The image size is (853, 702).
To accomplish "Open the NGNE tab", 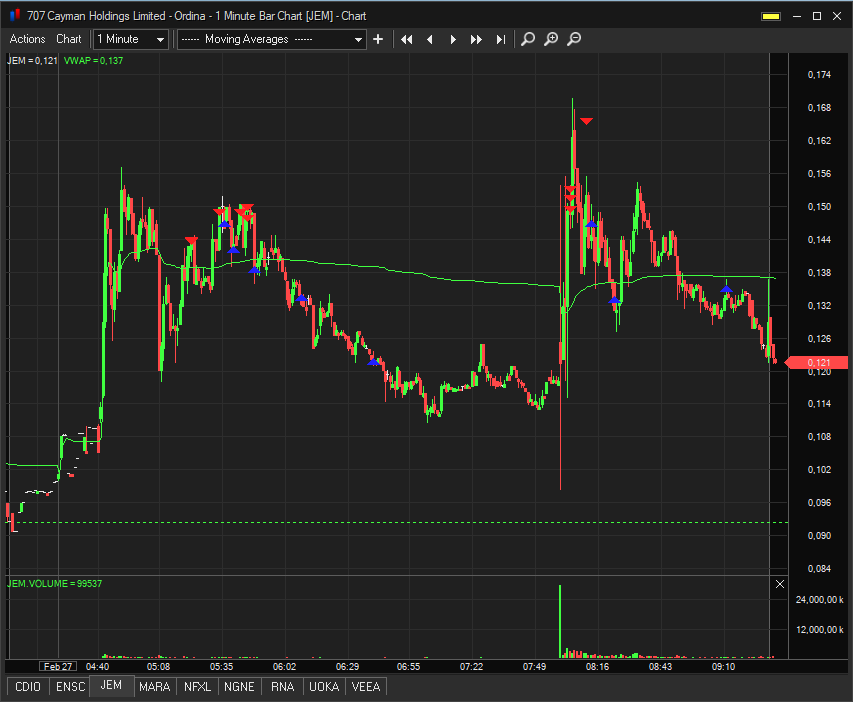I will pyautogui.click(x=239, y=687).
